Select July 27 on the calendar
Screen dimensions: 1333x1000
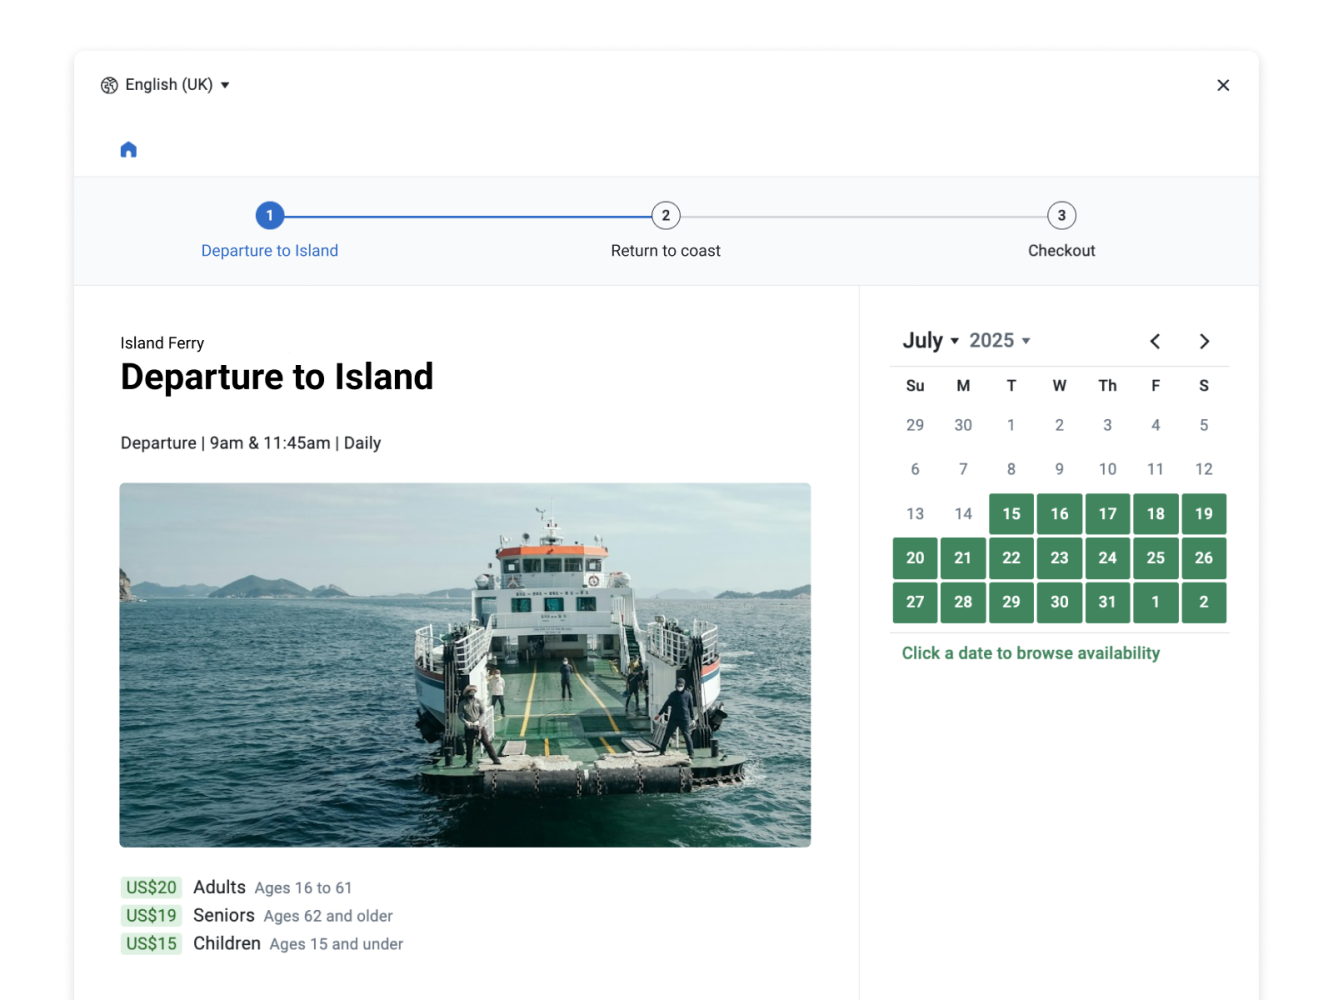pyautogui.click(x=915, y=602)
